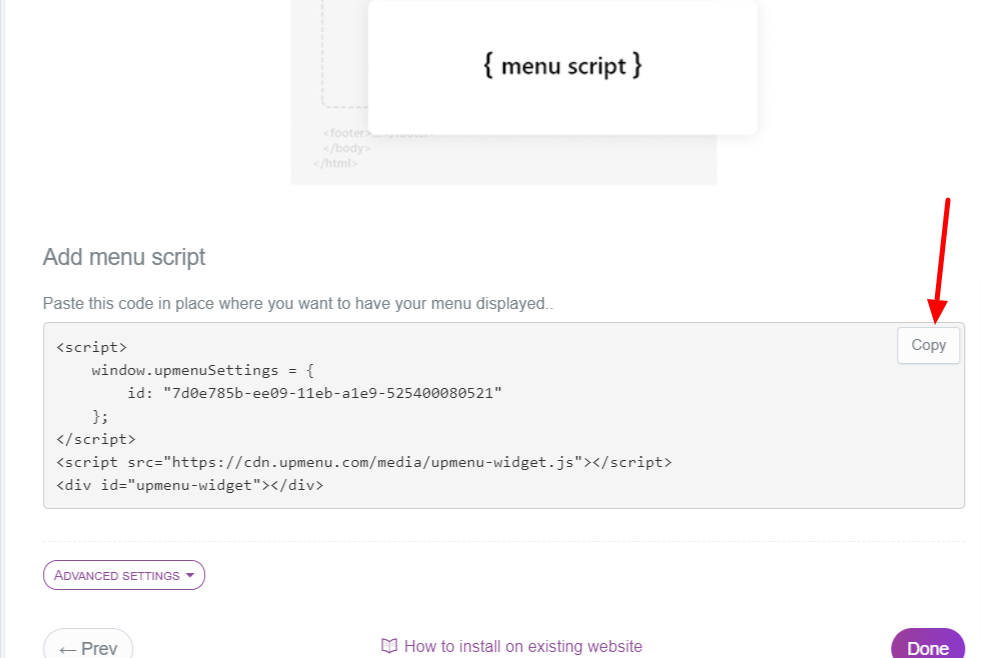
Task: Click the red arrow pointing at Copy
Action: (x=940, y=260)
